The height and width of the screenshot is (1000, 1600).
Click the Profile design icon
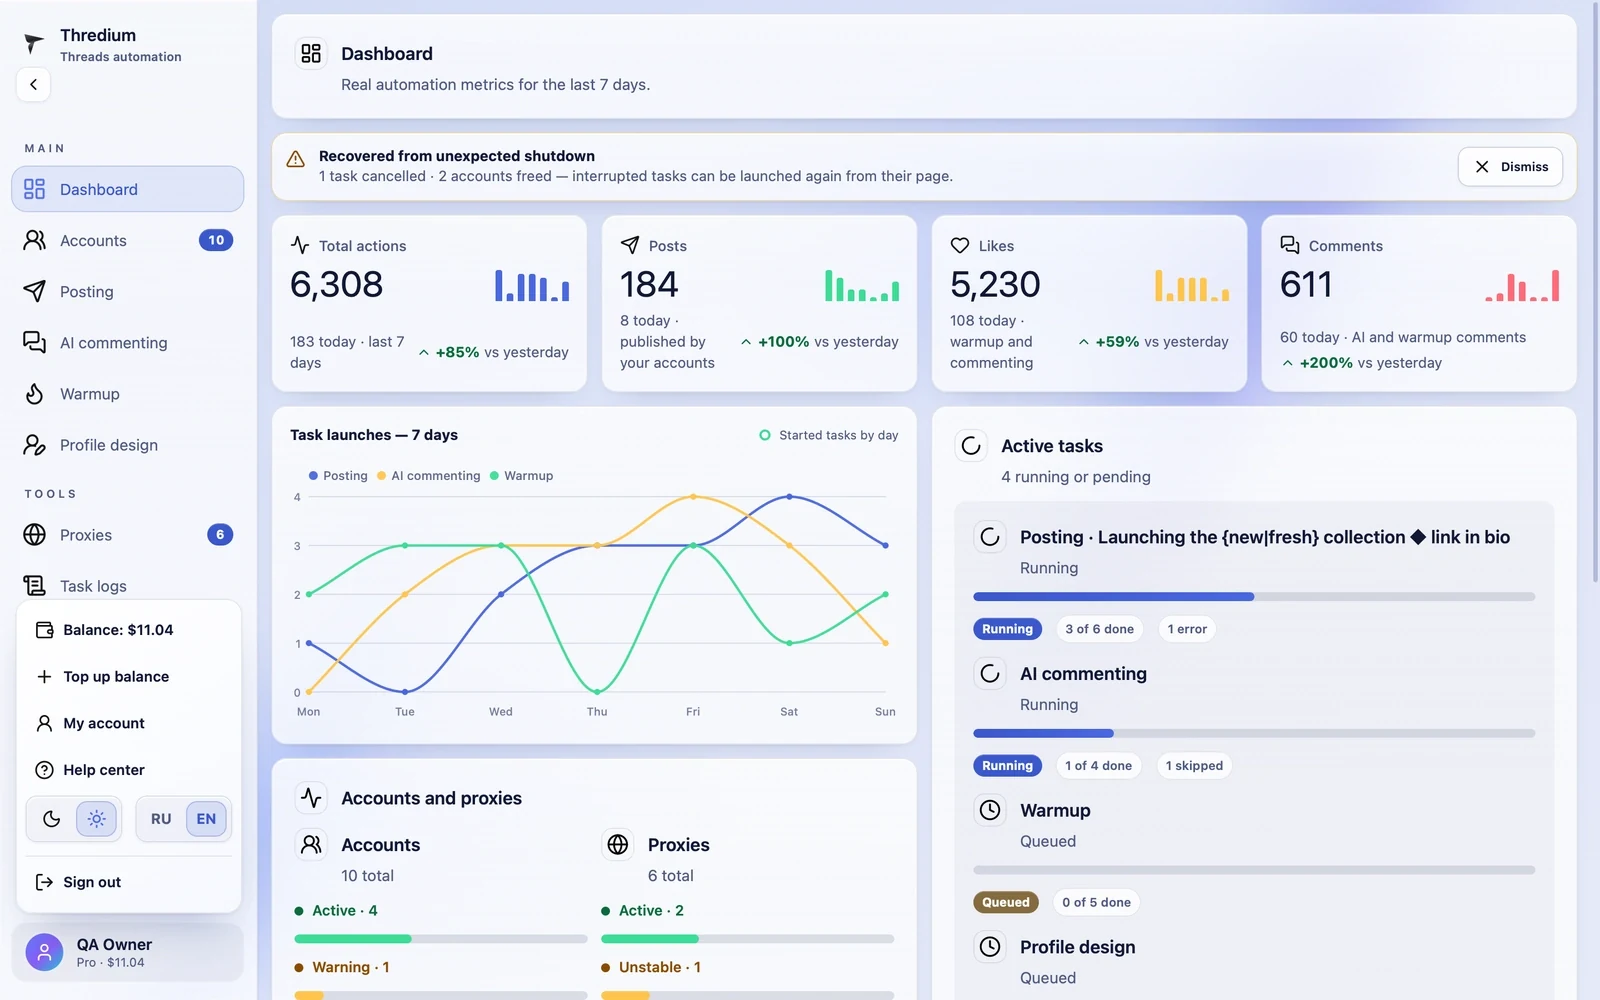(34, 445)
